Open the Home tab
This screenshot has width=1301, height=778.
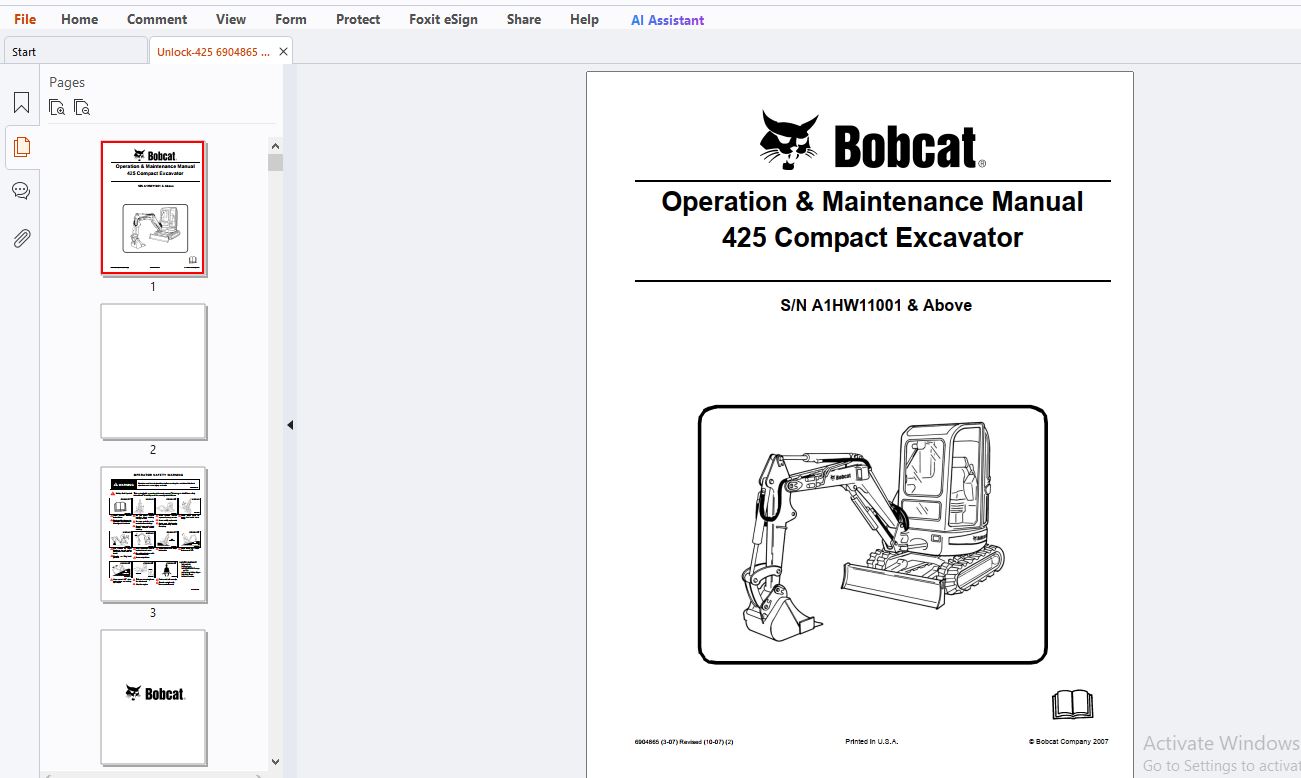(80, 19)
